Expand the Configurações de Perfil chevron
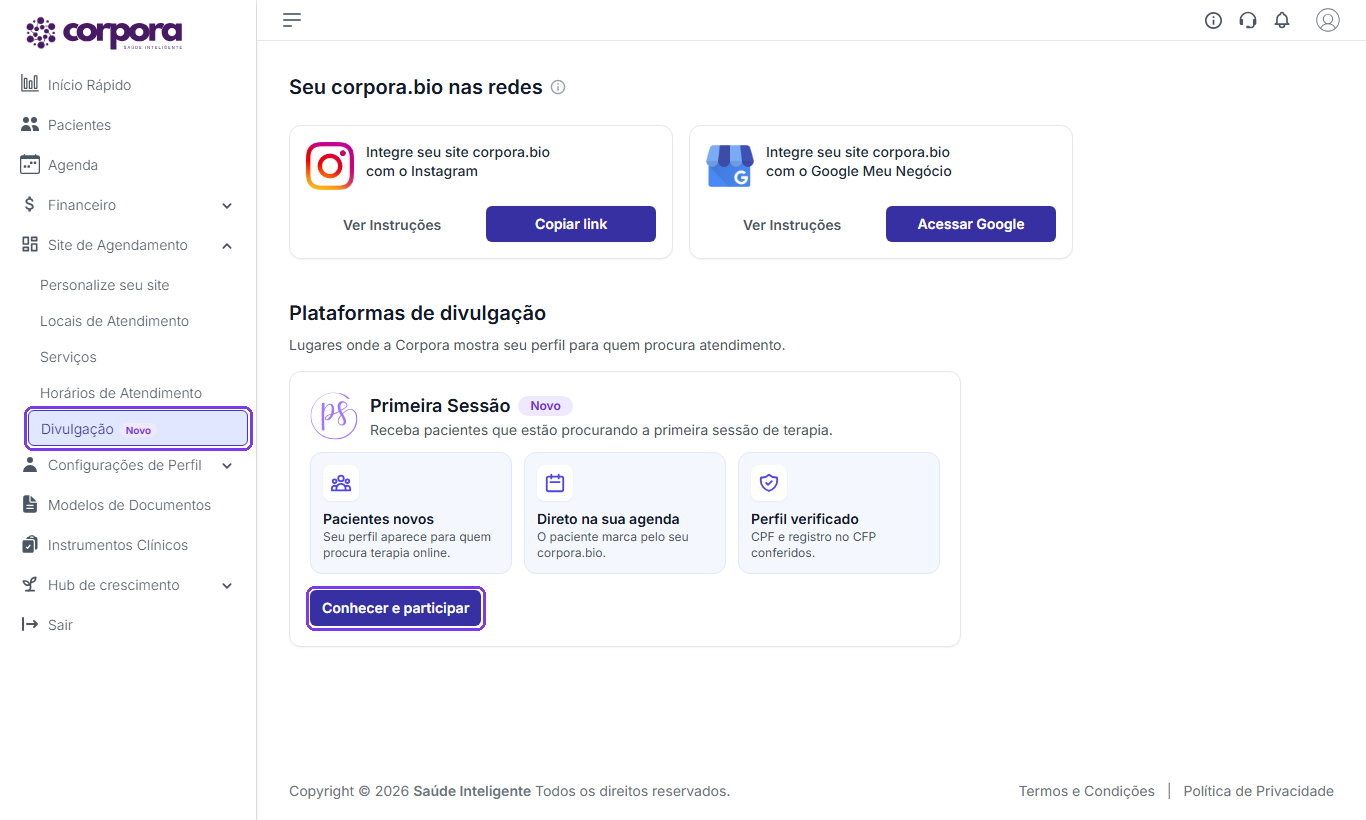 pyautogui.click(x=227, y=465)
